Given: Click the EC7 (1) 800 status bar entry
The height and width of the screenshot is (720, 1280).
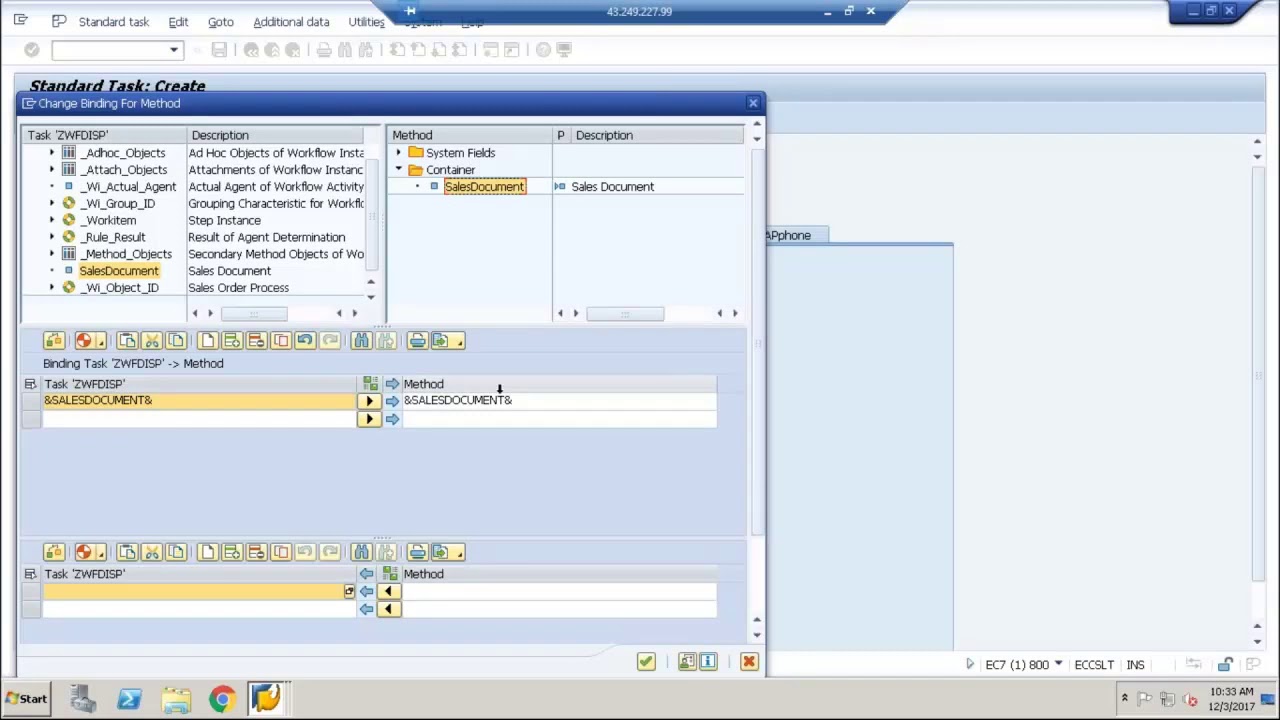Looking at the screenshot, I should [1017, 665].
